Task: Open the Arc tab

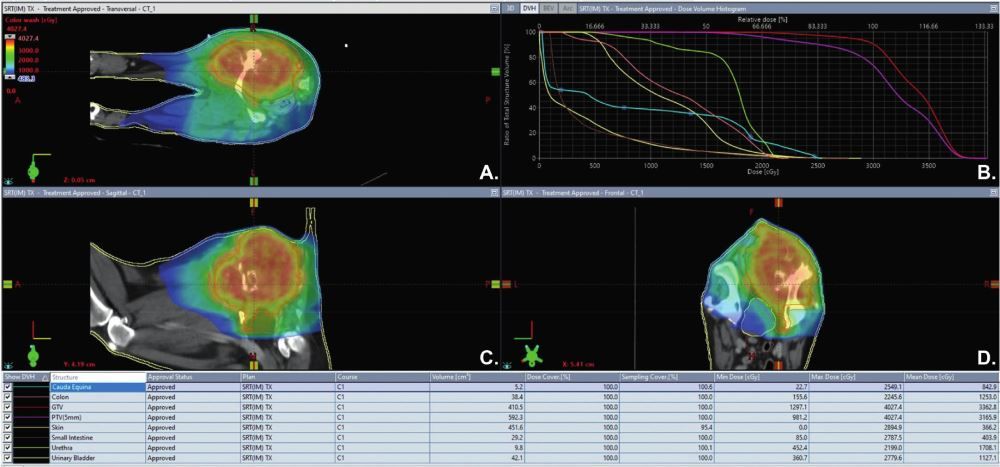Action: click(x=566, y=8)
